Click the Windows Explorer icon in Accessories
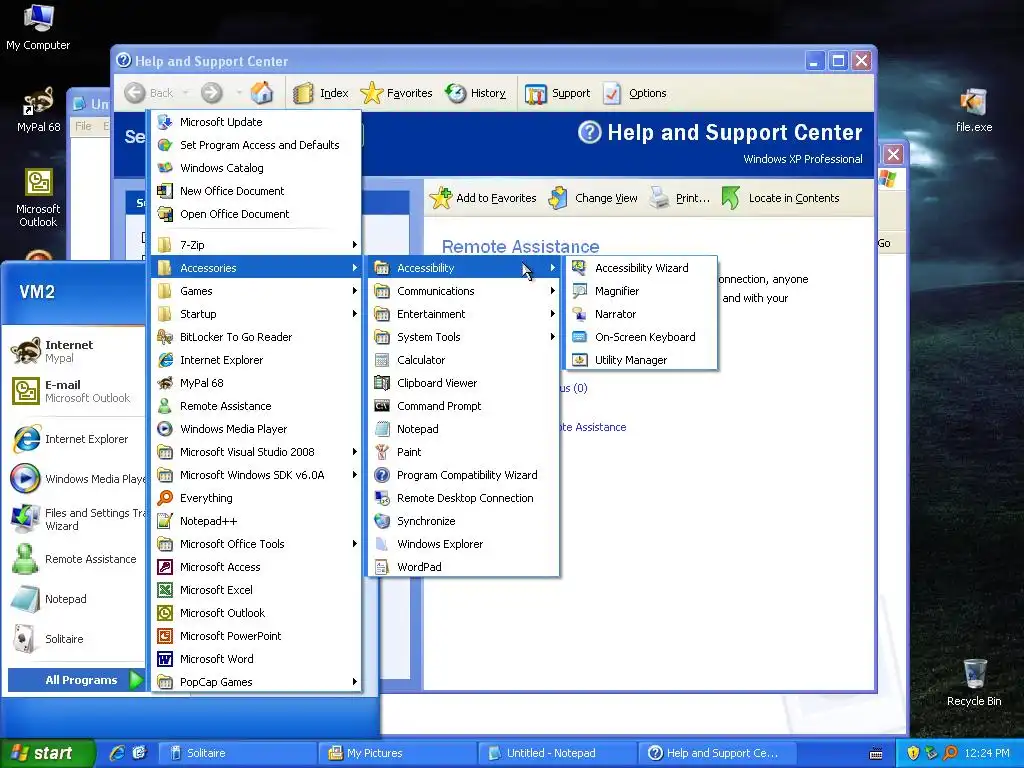The height and width of the screenshot is (768, 1024). point(382,544)
